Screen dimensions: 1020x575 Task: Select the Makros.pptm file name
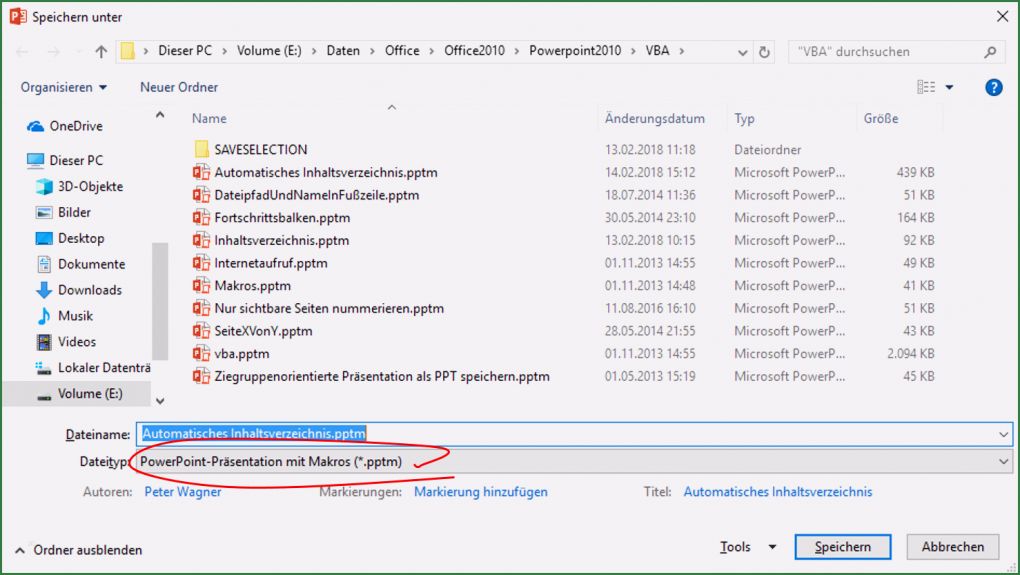coord(252,286)
